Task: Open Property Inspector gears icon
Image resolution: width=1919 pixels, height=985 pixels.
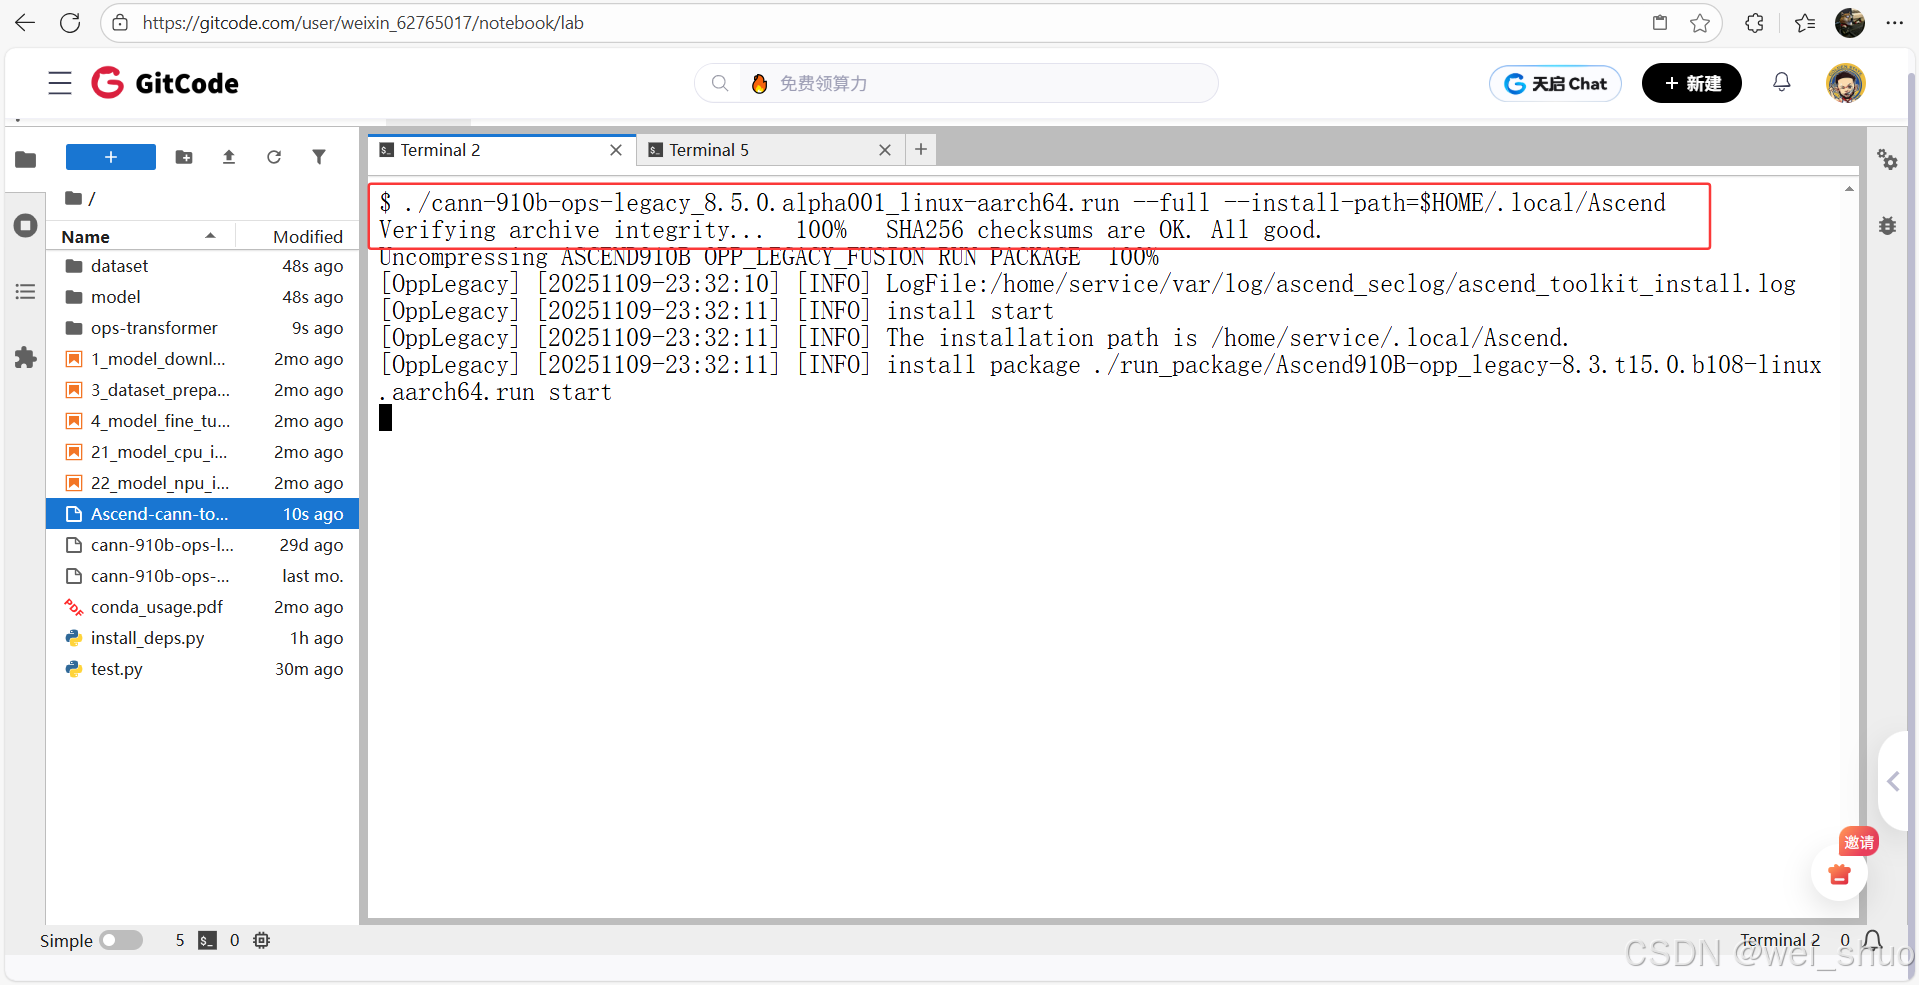Action: (x=1887, y=159)
